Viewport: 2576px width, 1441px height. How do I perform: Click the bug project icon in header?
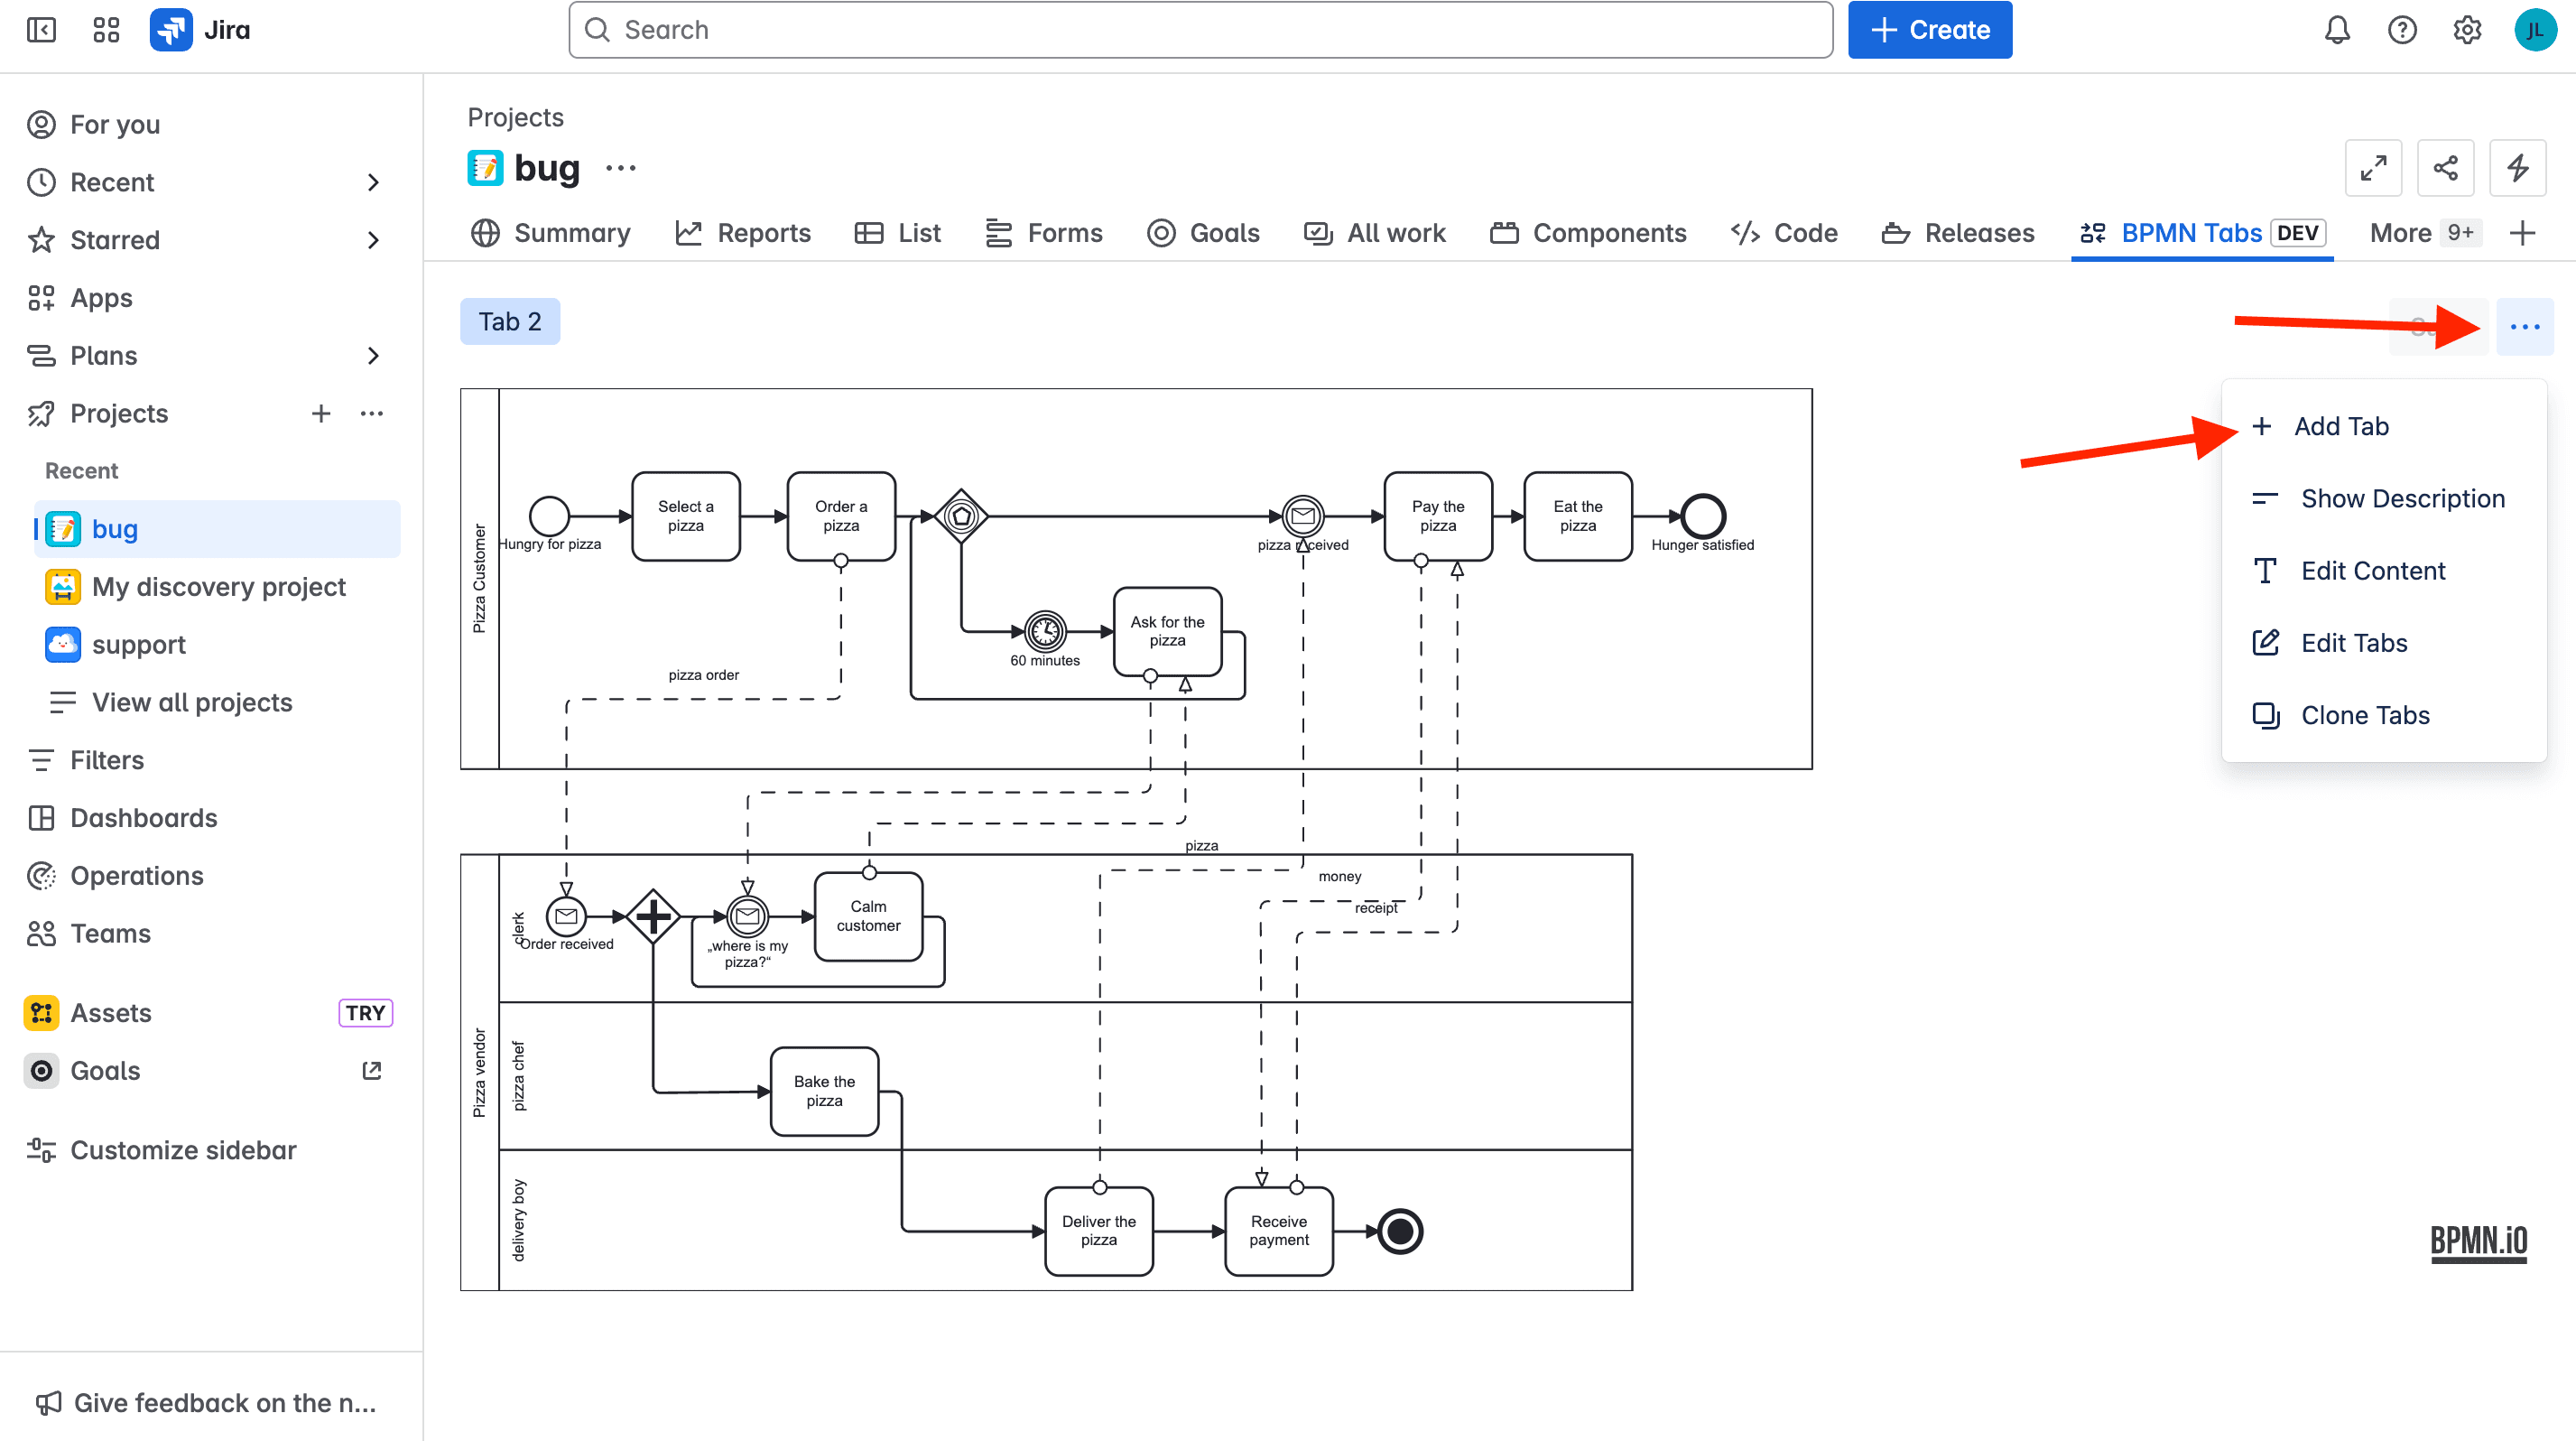coord(485,168)
